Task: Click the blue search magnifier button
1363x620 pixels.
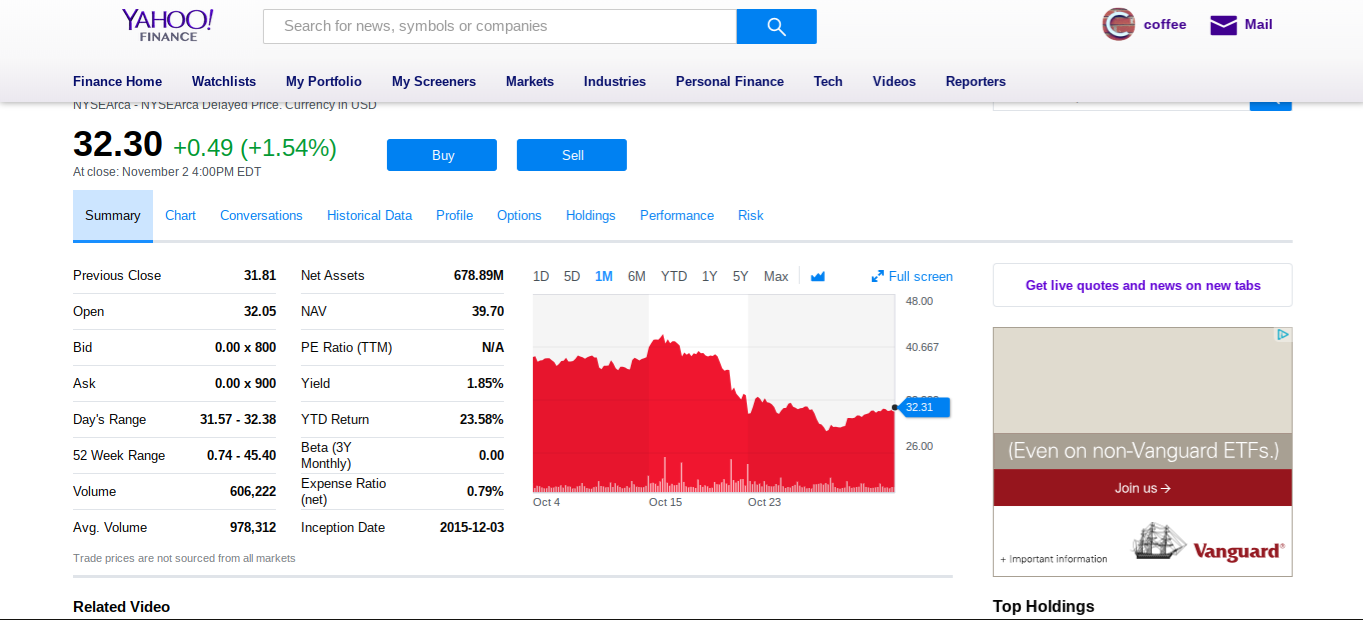Action: point(776,27)
